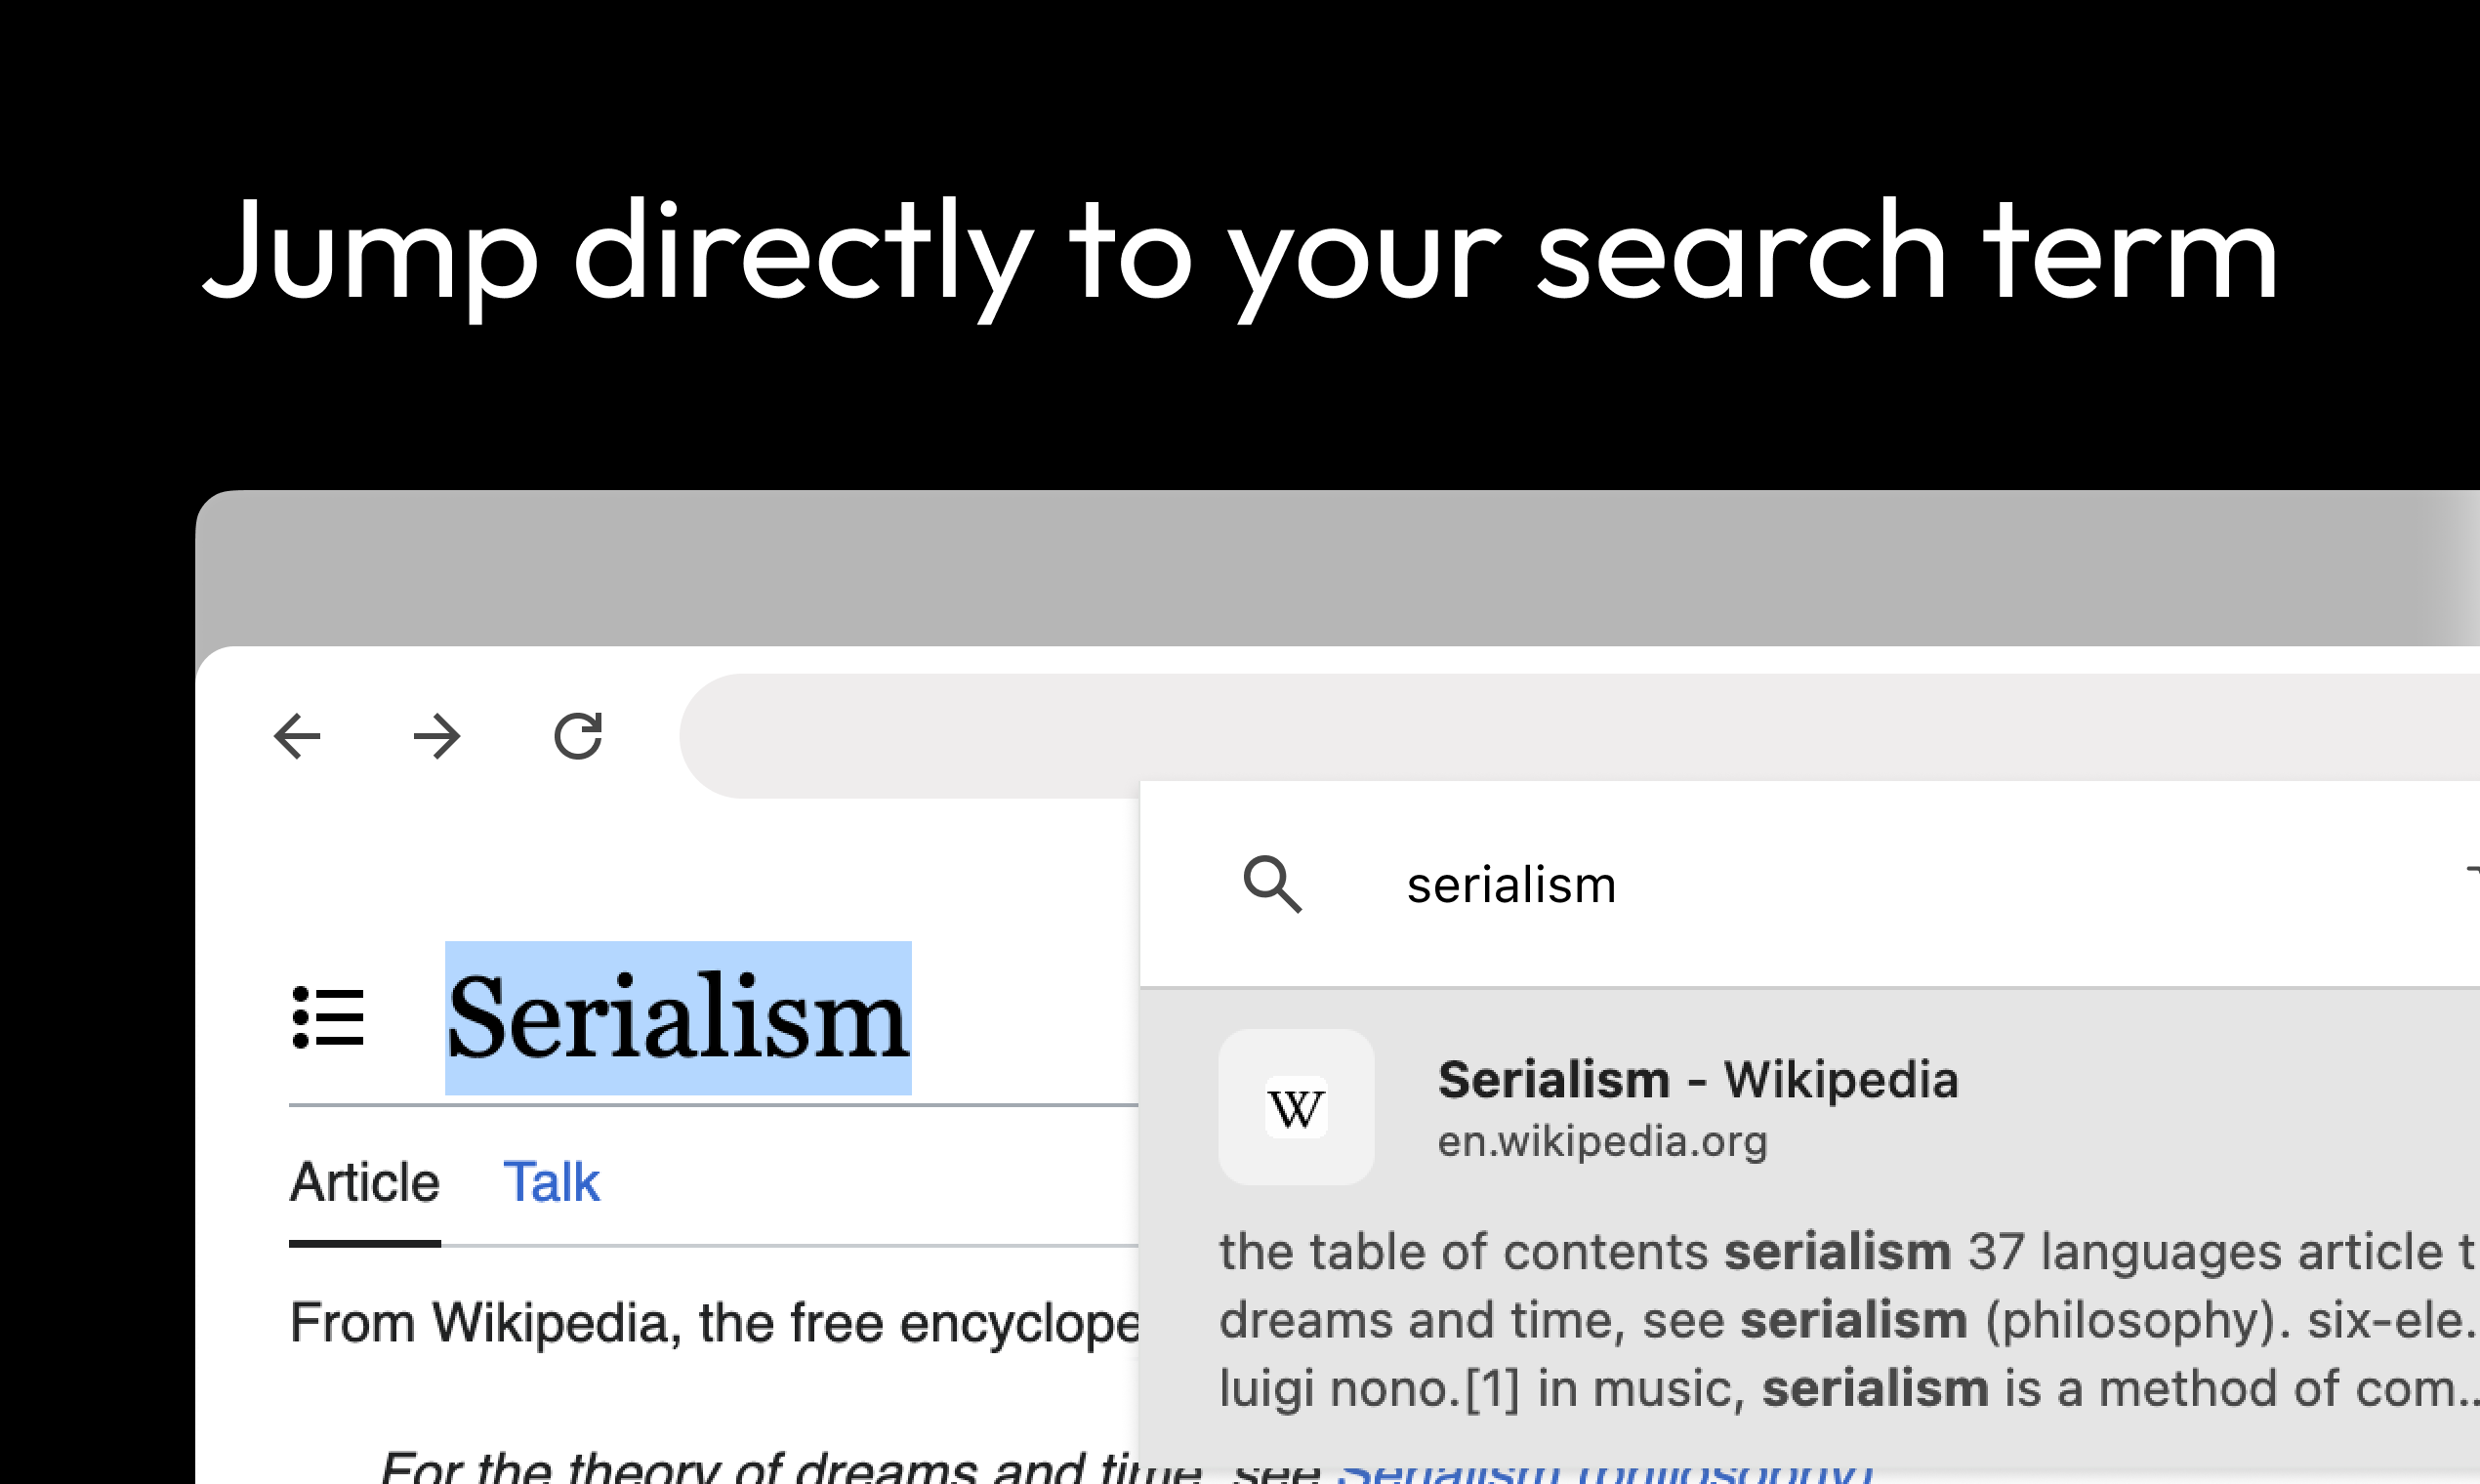The height and width of the screenshot is (1484, 2480).
Task: Click the browser forward arrow
Action: 437,737
